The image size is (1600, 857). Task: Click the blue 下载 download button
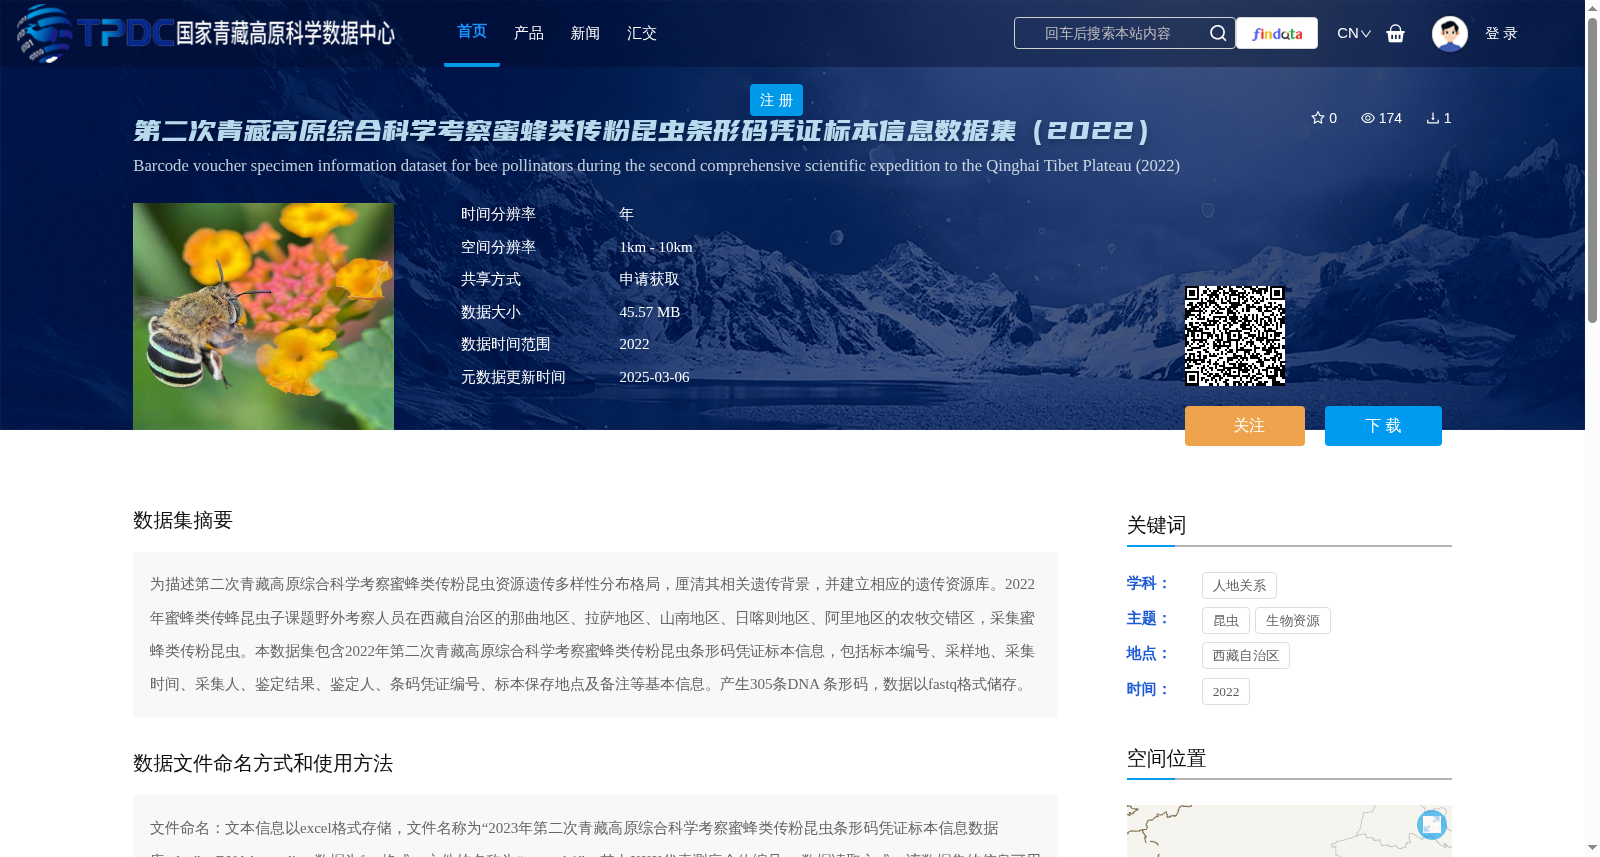1383,426
